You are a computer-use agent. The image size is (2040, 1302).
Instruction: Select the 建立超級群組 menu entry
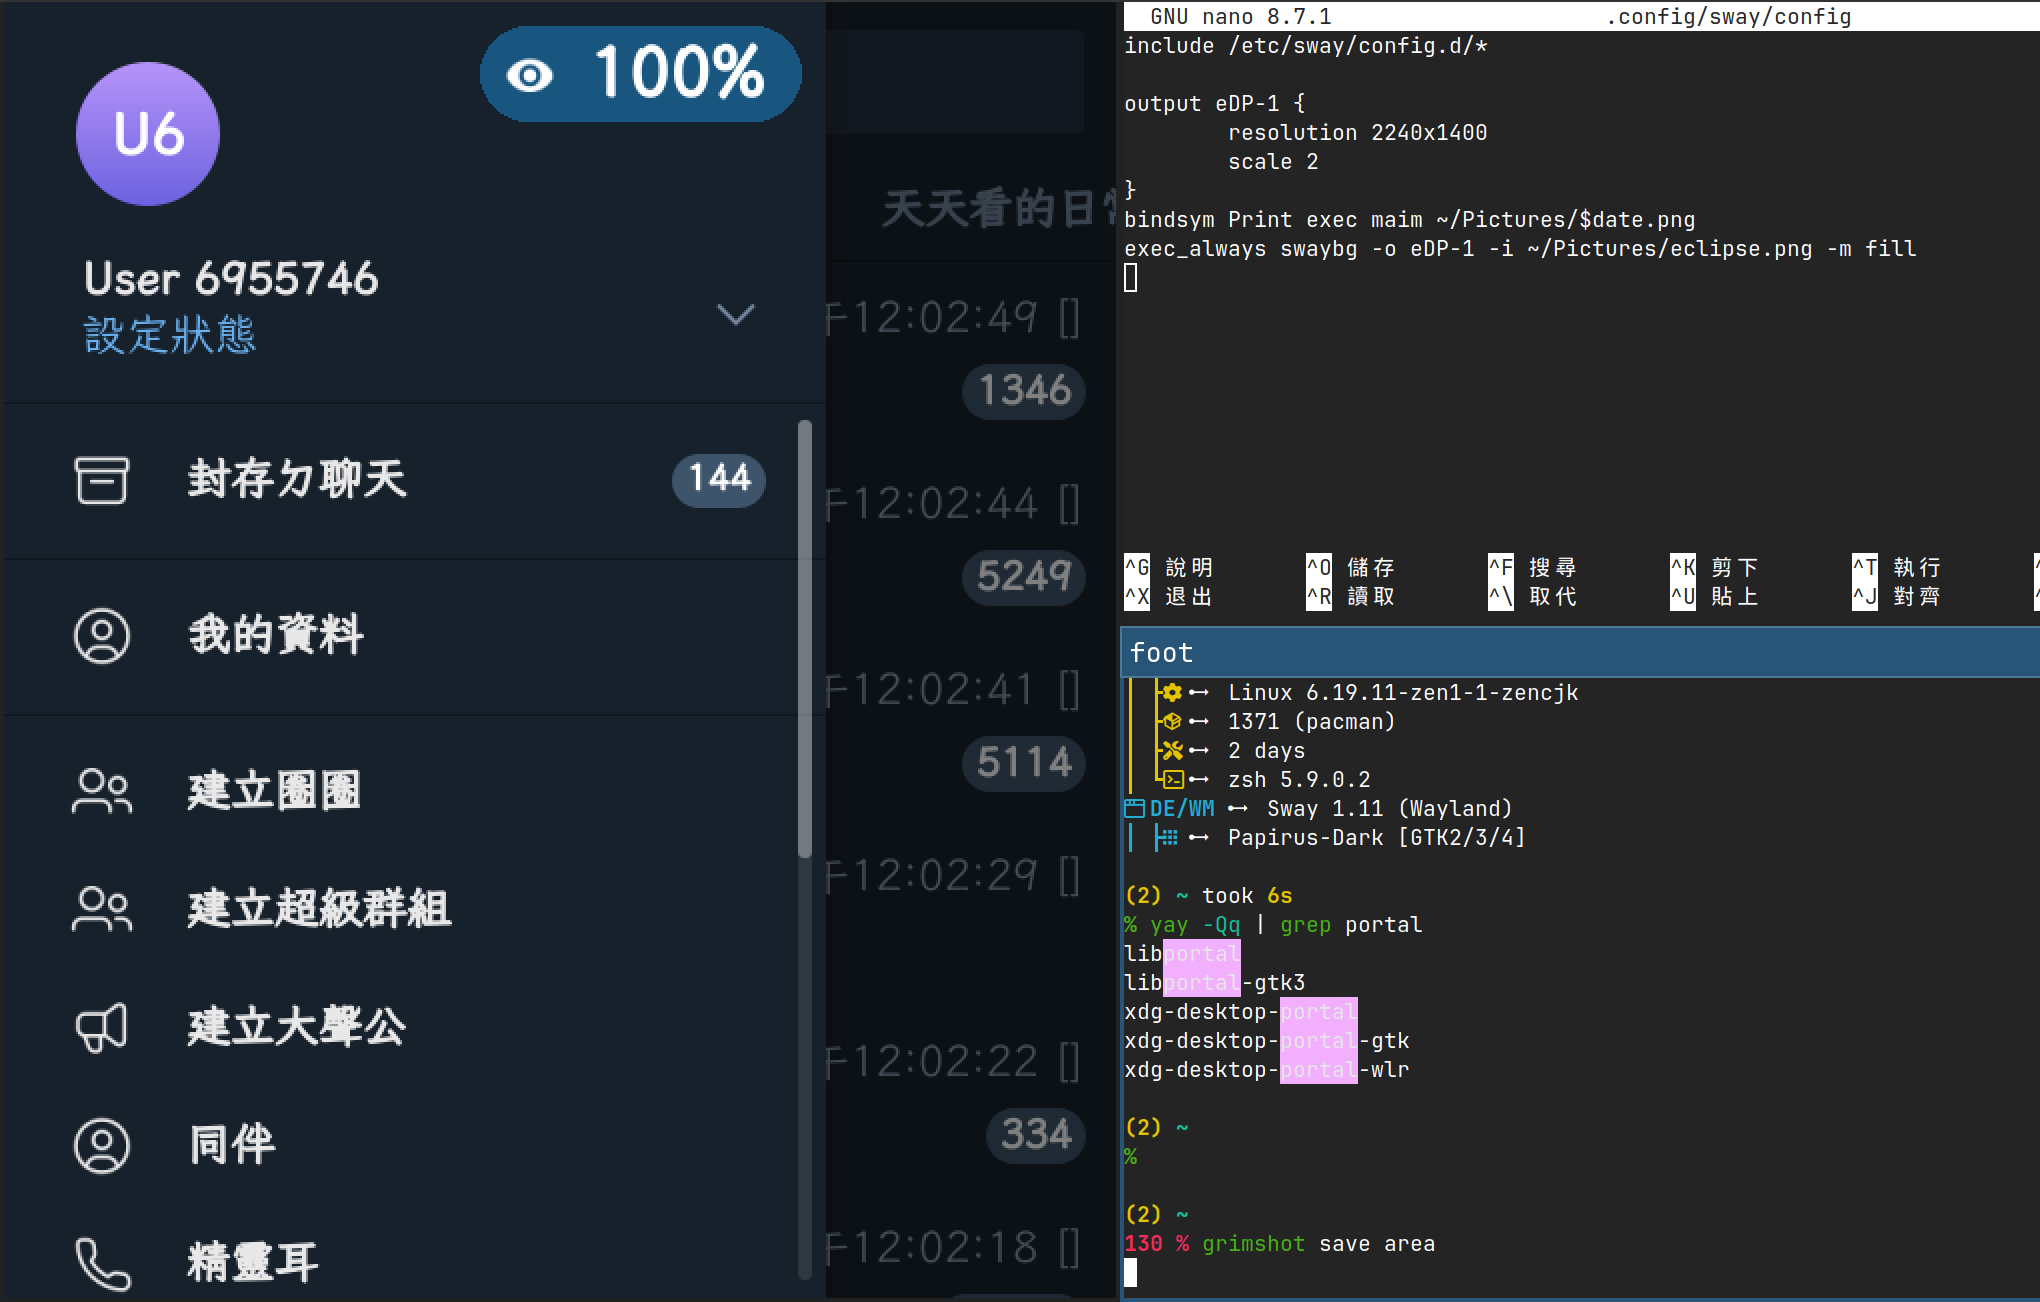point(320,909)
